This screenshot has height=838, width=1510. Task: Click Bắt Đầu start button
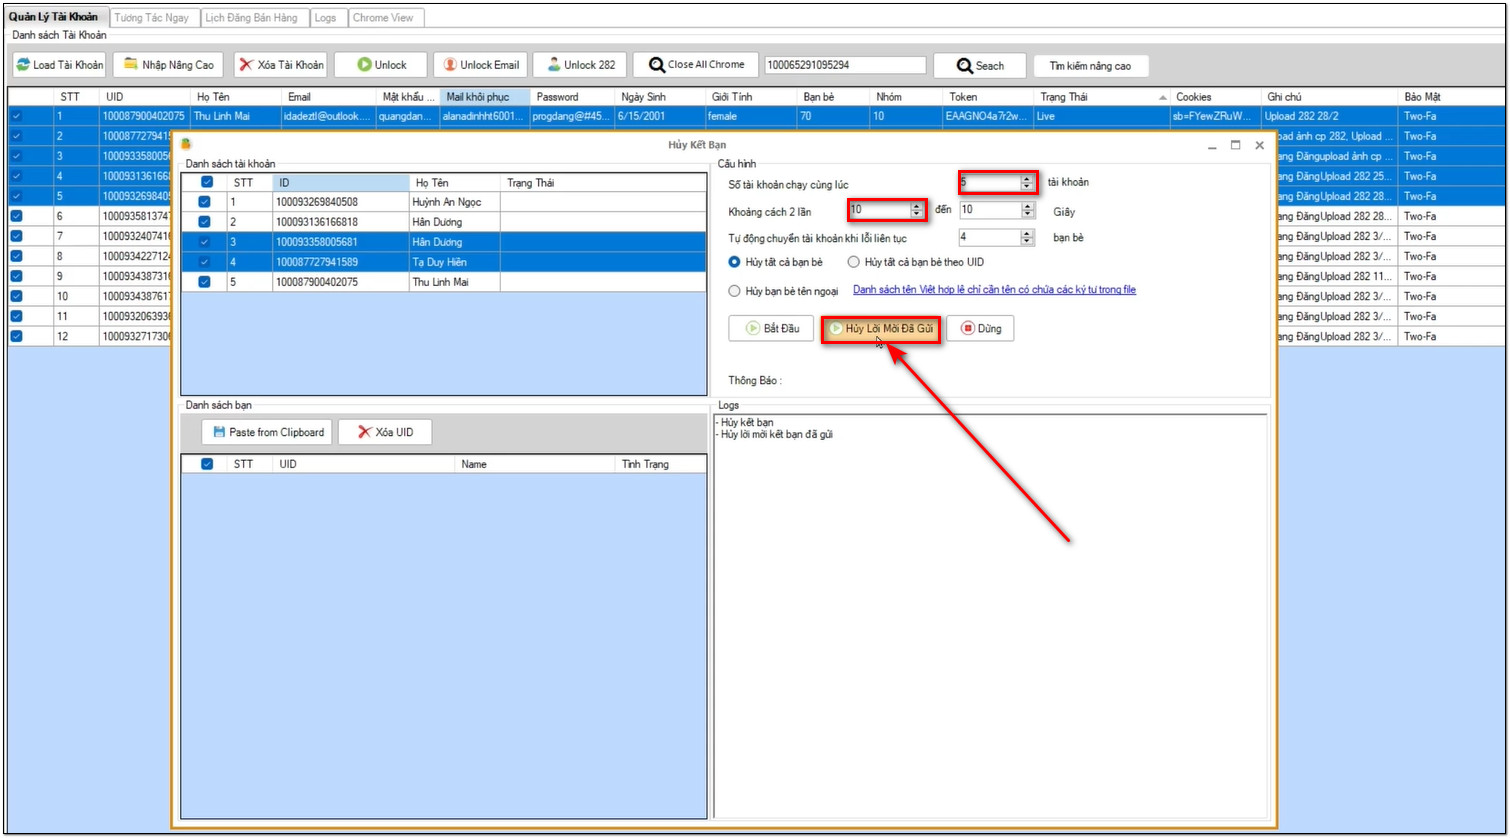pos(771,329)
